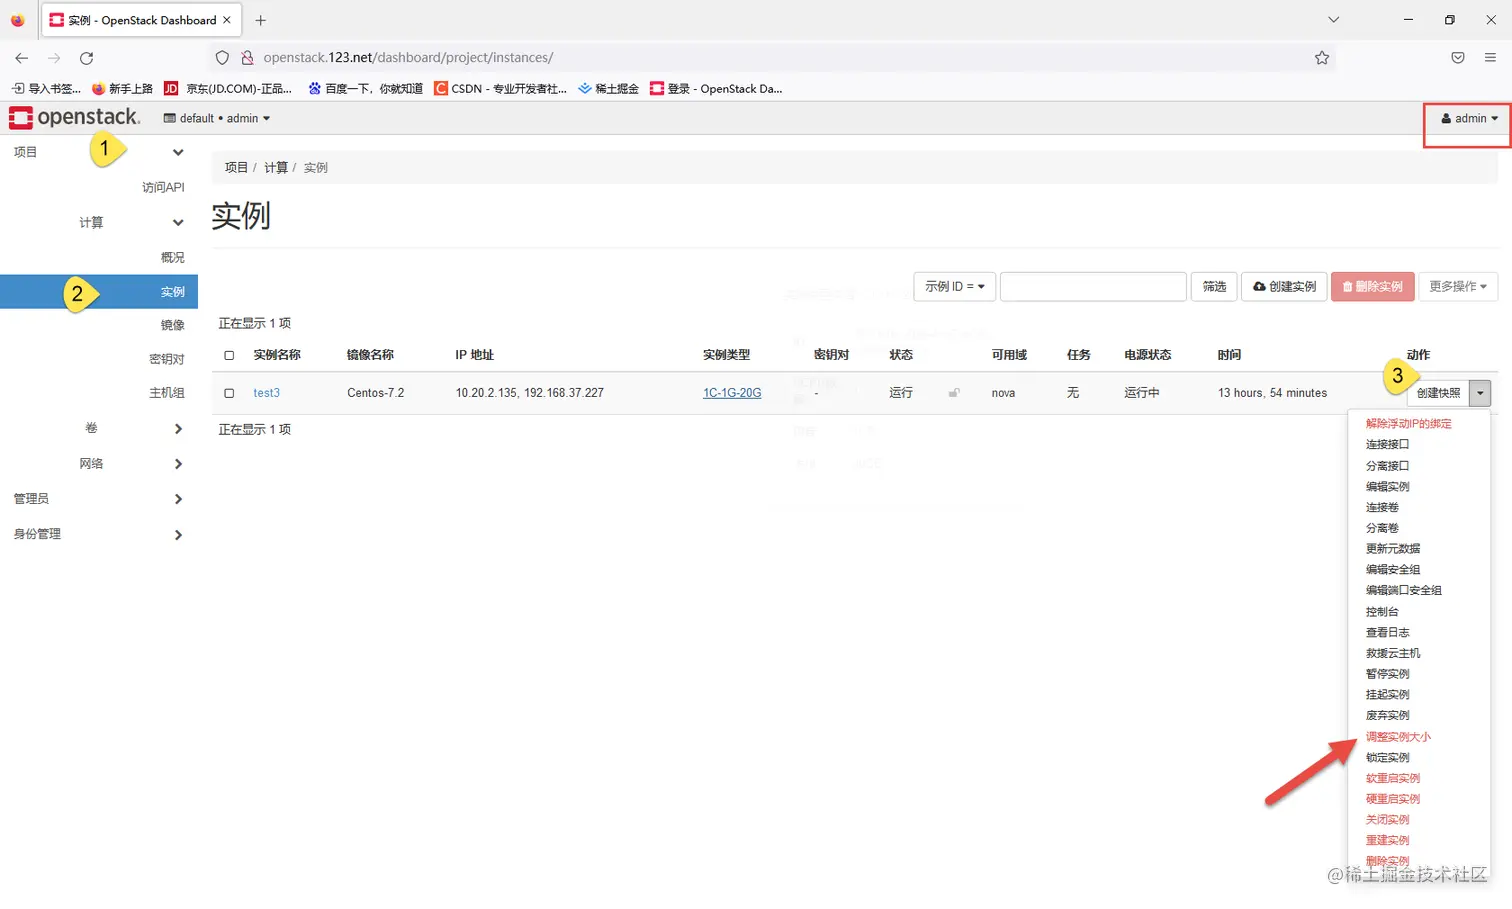Show the list of all tabs
The image size is (1512, 909).
pos(1333,20)
